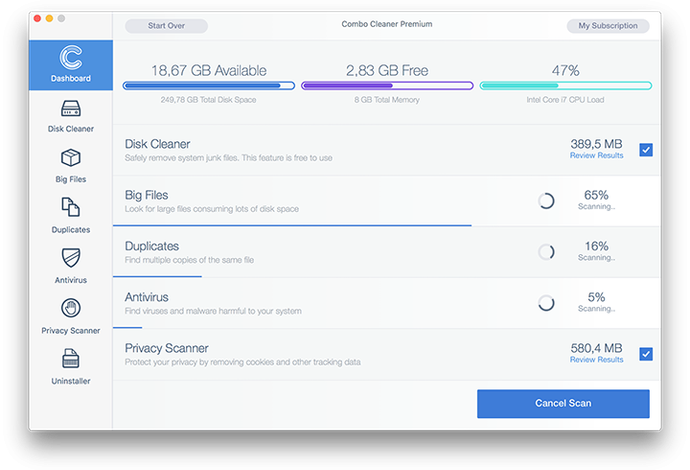
Task: Click the disk space available progress bar
Action: coord(209,86)
